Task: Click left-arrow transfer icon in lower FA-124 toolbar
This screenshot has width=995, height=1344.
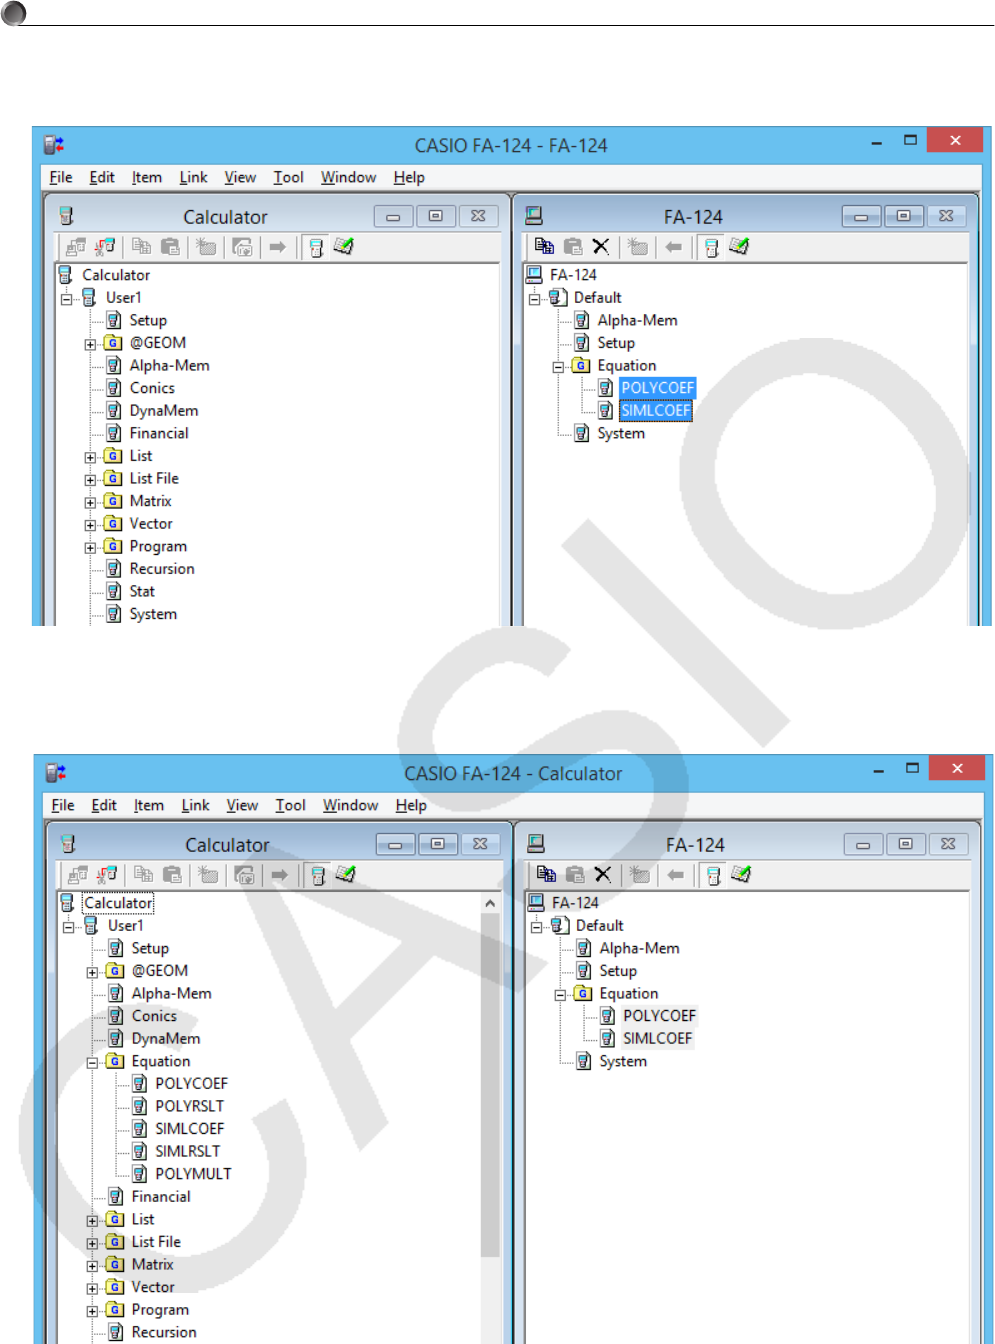Action: [676, 874]
